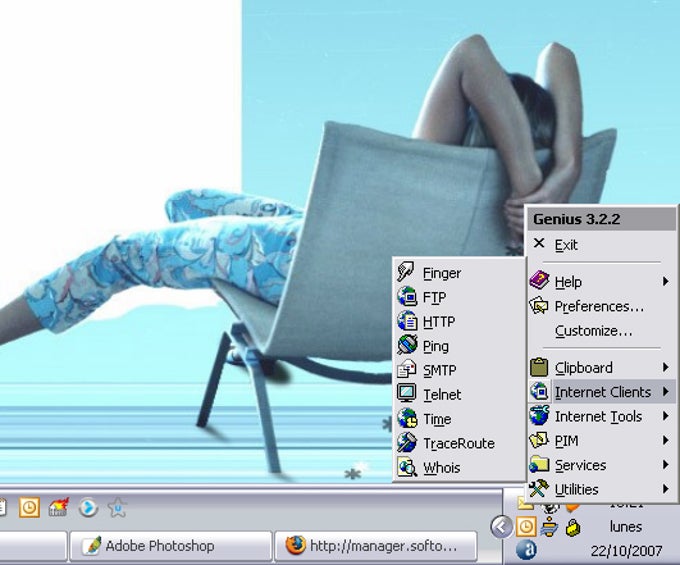
Task: Click the star quick launch icon
Action: (118, 507)
